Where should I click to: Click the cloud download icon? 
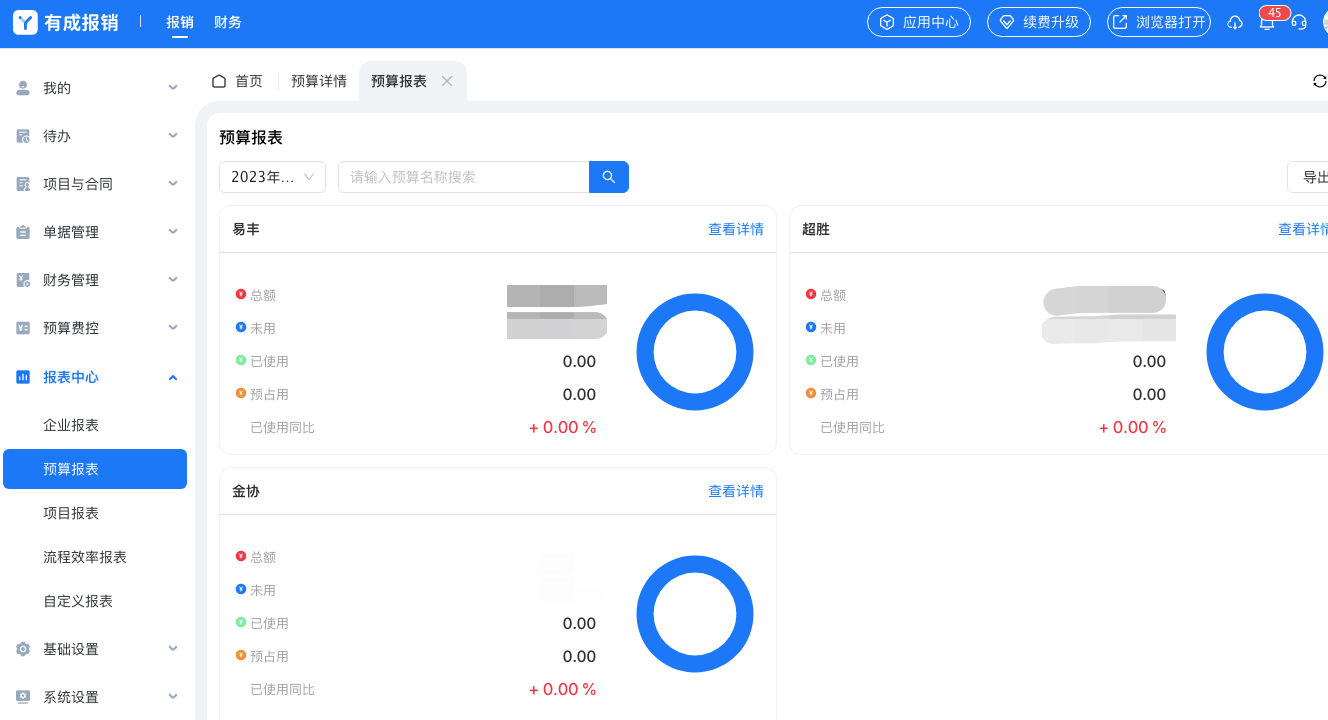point(1235,23)
